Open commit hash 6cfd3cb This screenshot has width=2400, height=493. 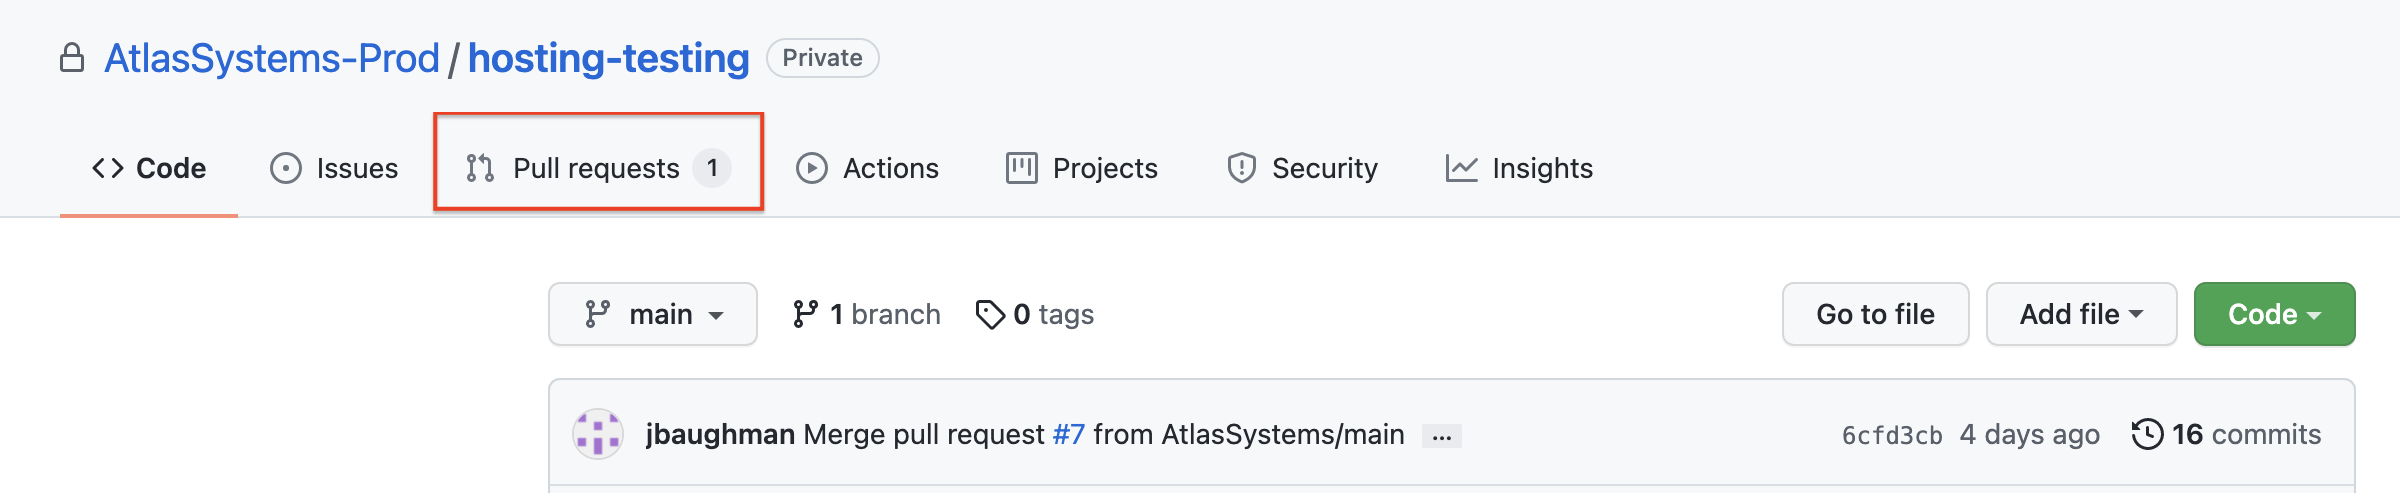(x=1891, y=435)
